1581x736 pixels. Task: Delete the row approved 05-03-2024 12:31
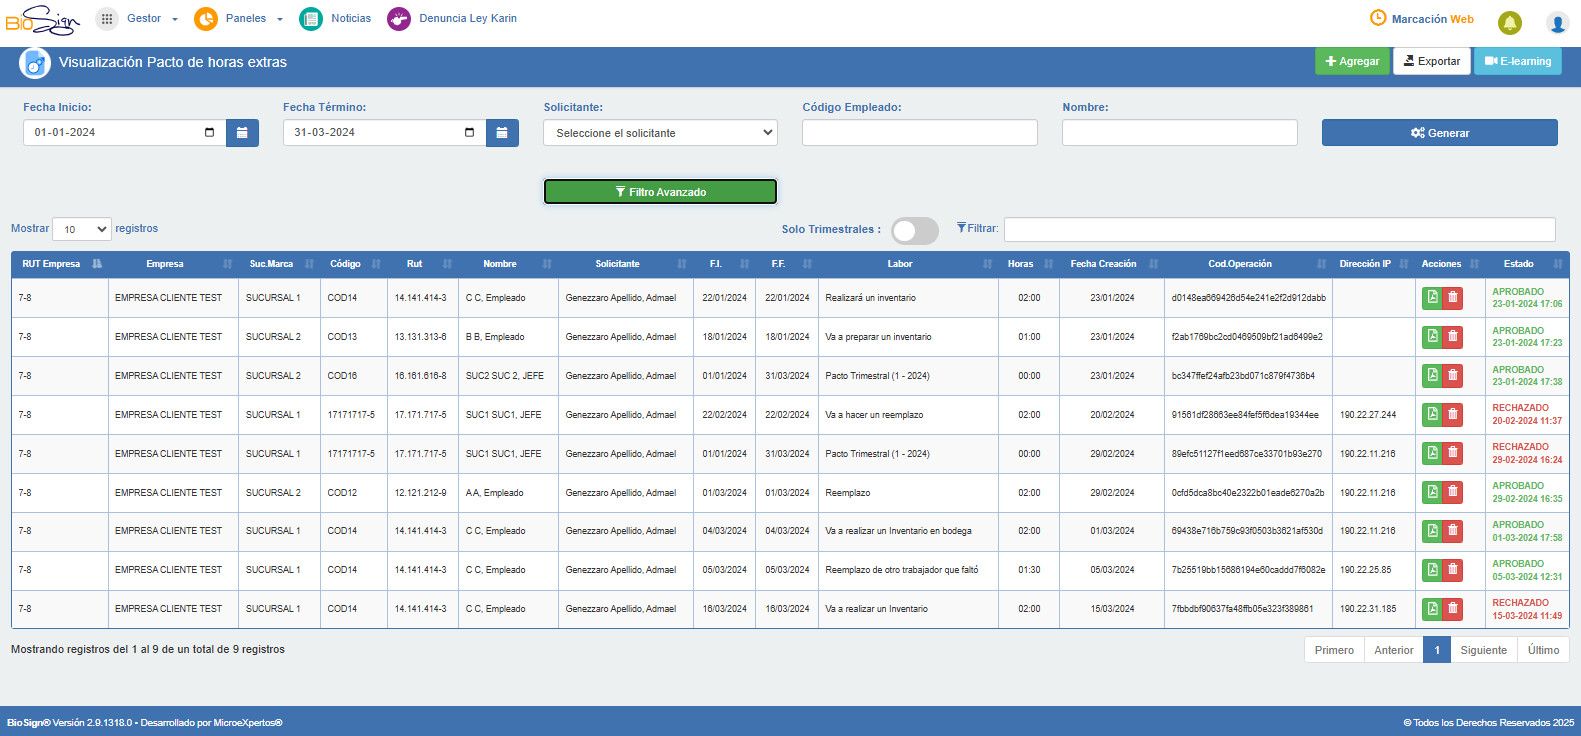pos(1453,569)
